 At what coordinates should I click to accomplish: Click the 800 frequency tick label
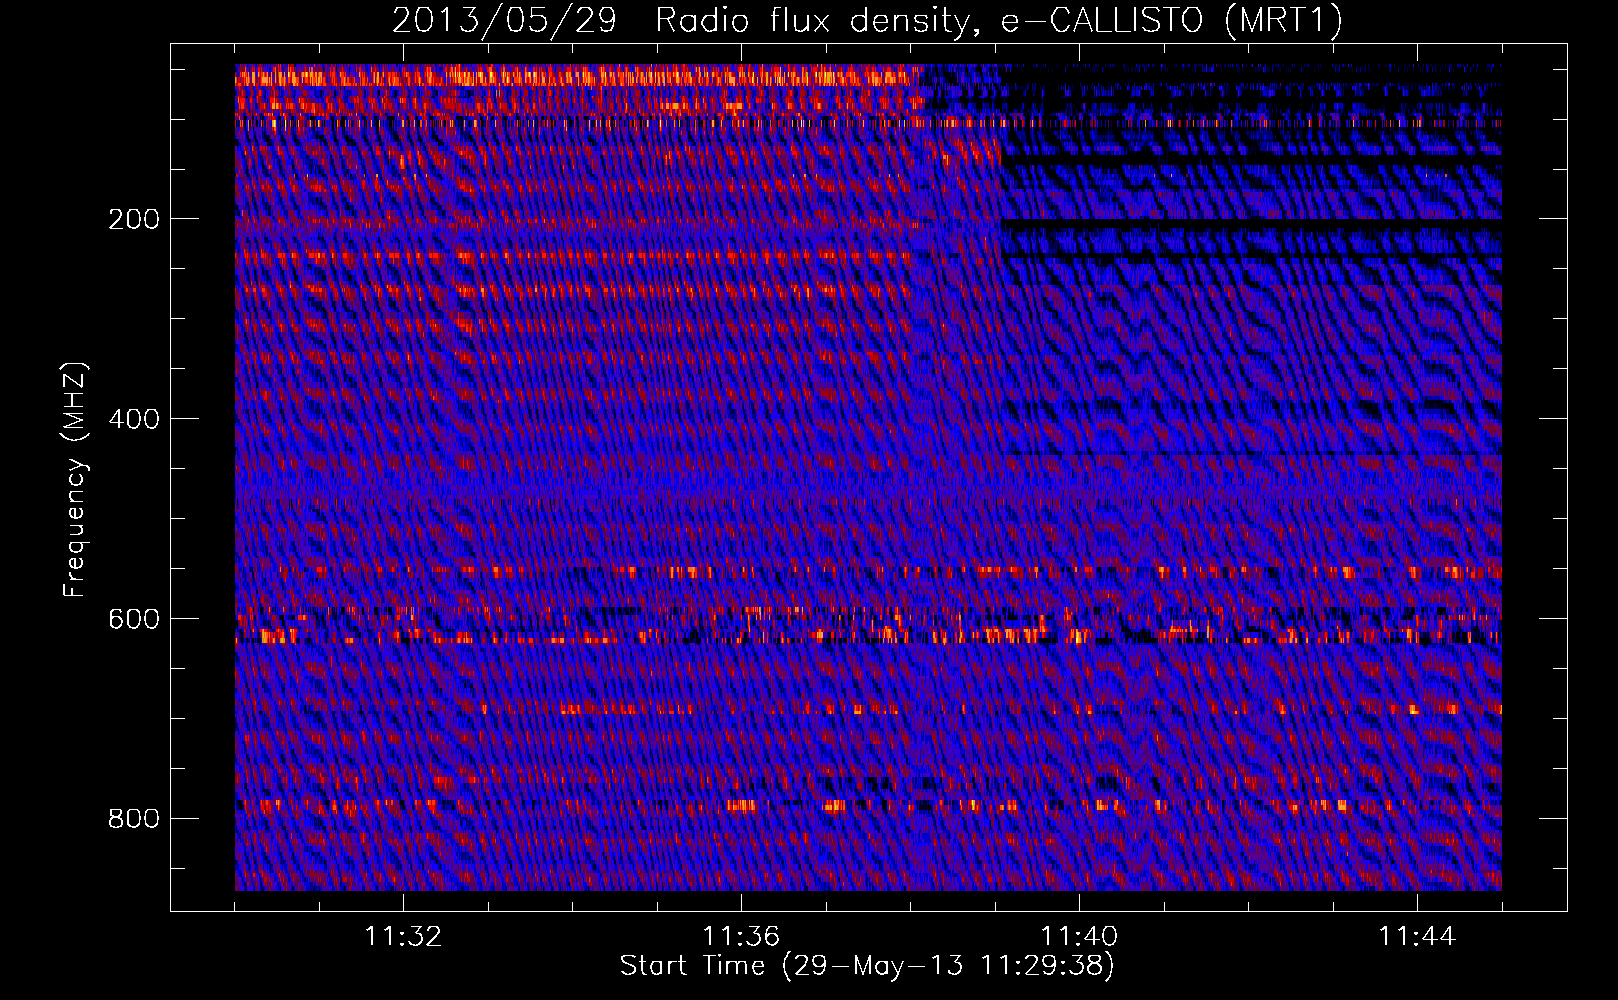point(134,819)
